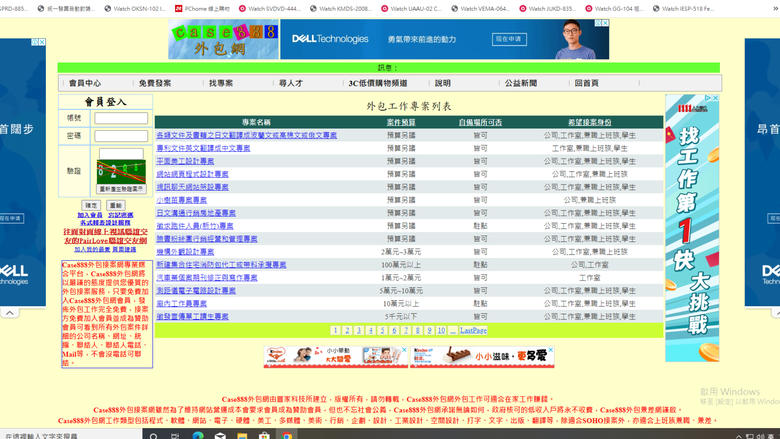Open the 尋人才 menu item

[291, 83]
